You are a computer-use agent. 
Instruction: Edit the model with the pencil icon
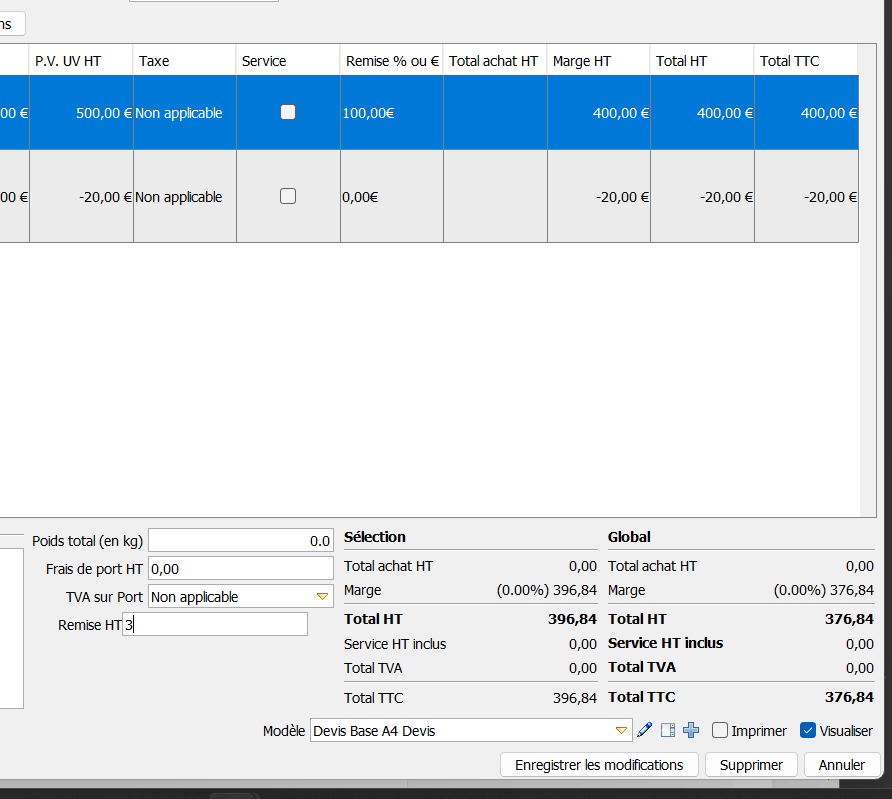pos(645,730)
